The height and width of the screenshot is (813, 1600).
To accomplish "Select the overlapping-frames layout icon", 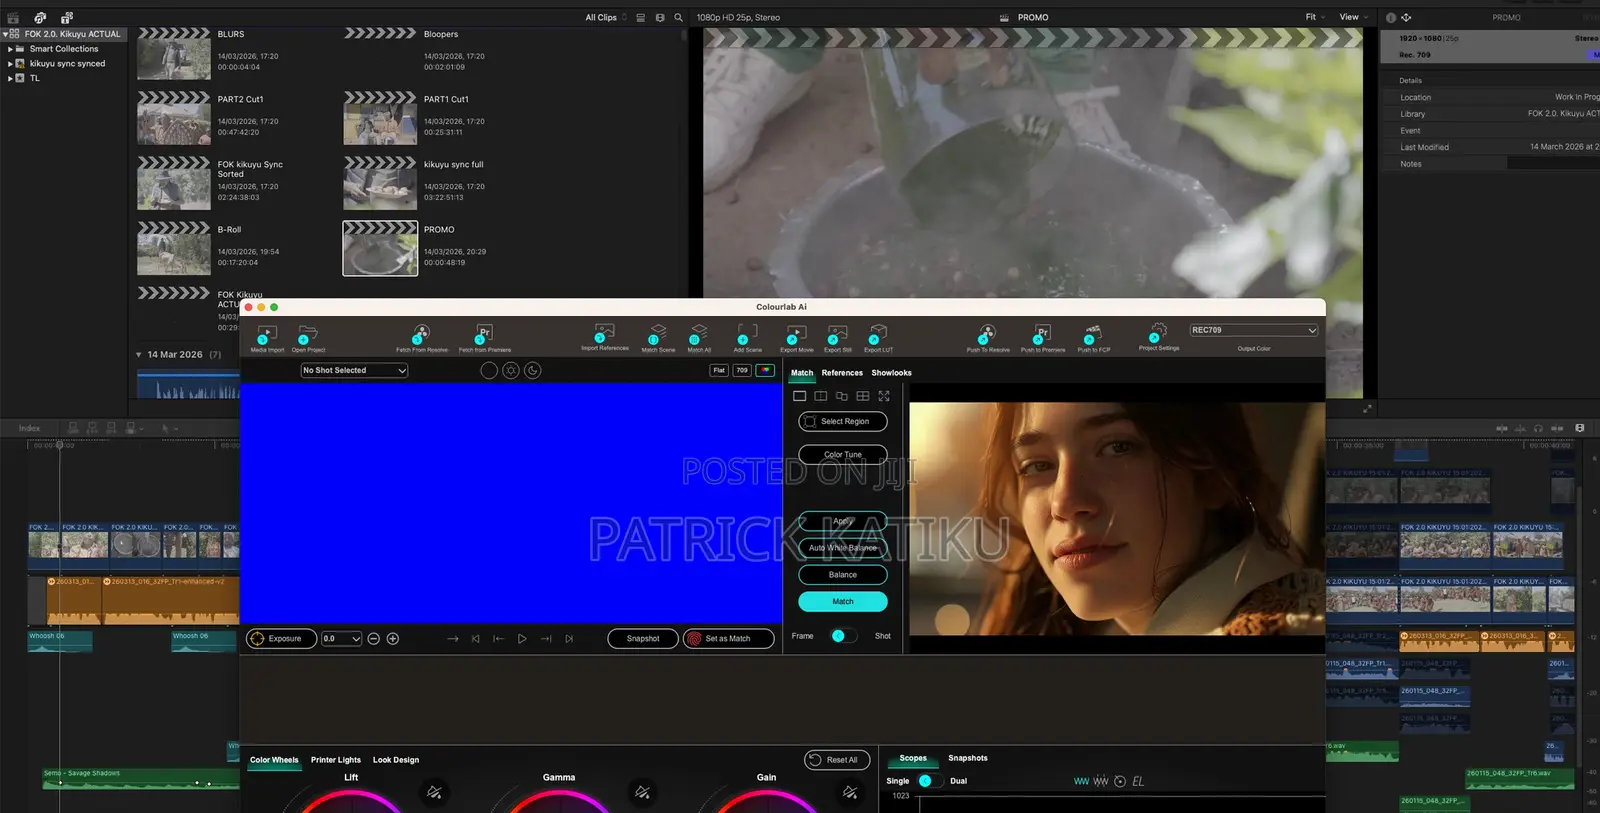I will point(842,396).
